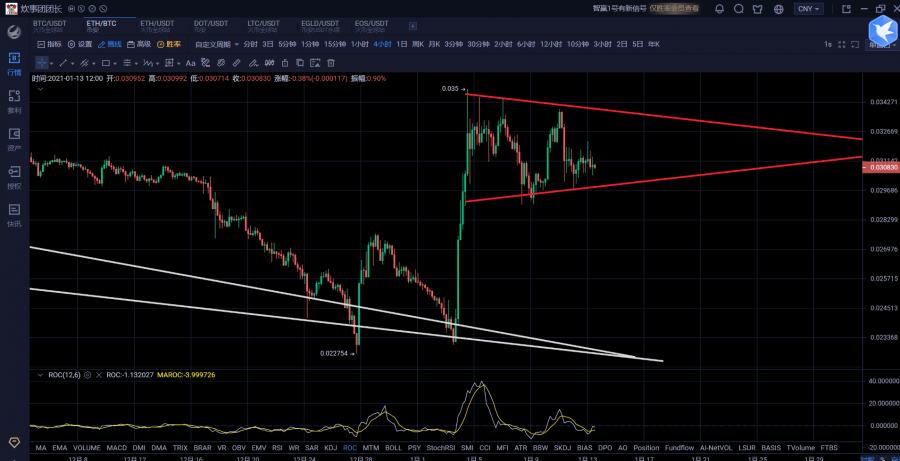Open the 套利 arbitrage sidebar section

(x=14, y=102)
